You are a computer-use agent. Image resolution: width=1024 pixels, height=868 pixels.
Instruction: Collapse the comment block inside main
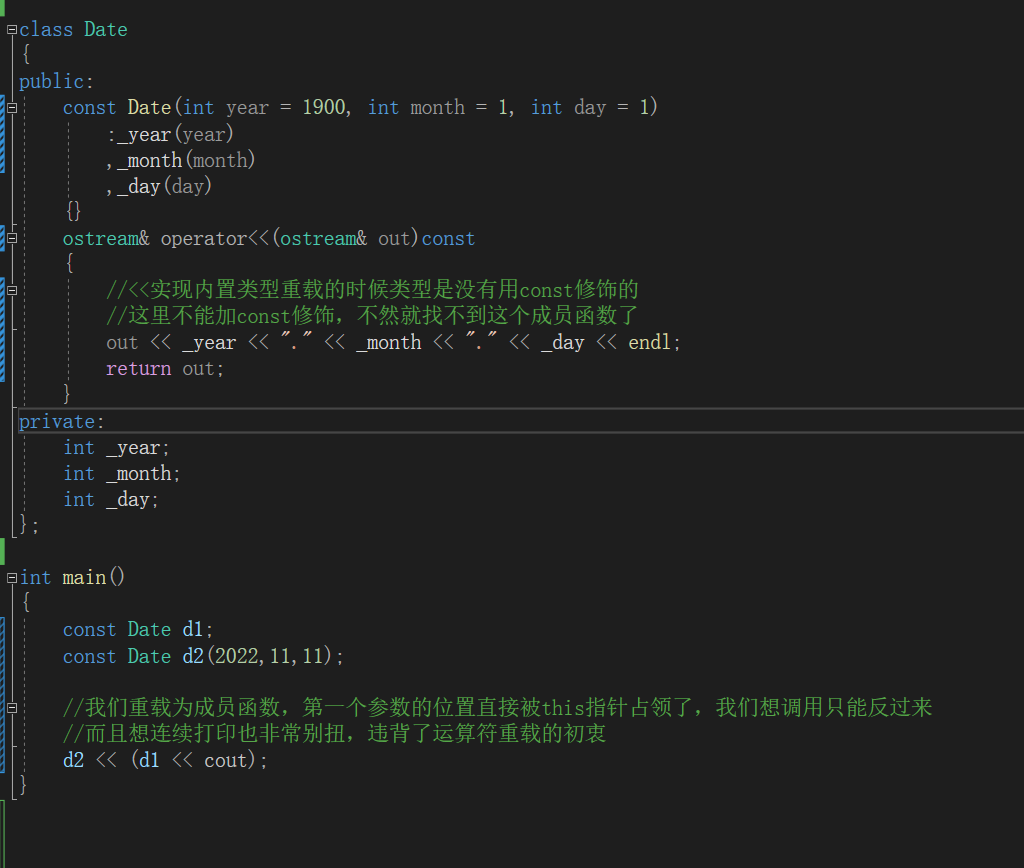point(12,707)
